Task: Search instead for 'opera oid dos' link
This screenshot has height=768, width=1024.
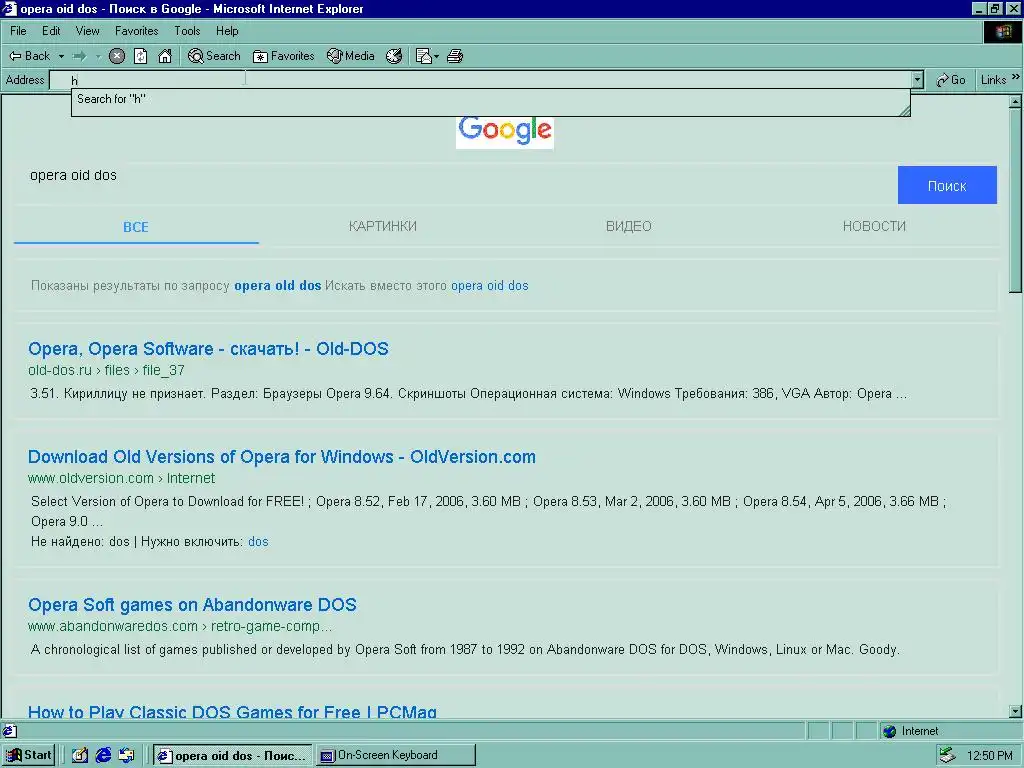Action: (x=490, y=286)
